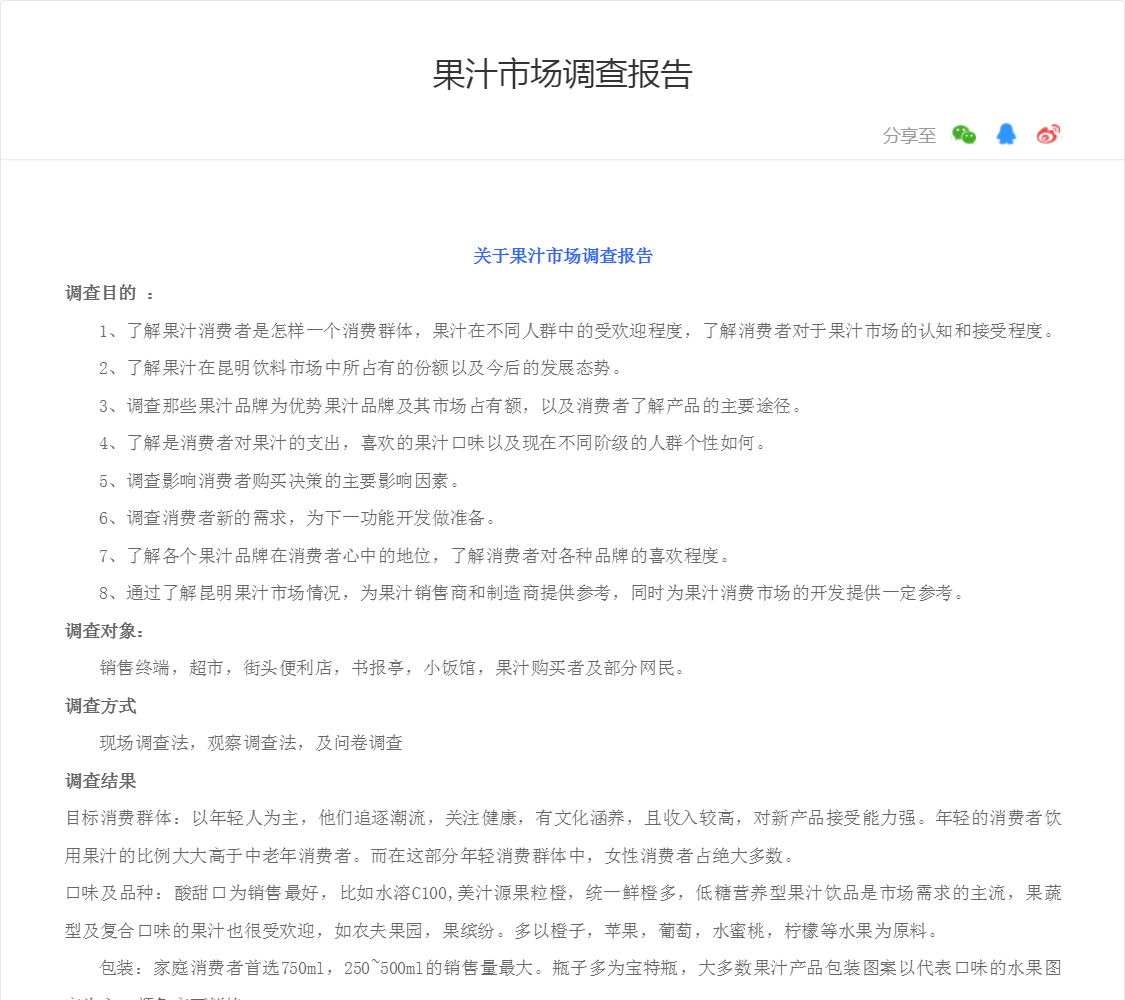
Task: Click the line starting 销售终端，超市
Action: pos(392,668)
